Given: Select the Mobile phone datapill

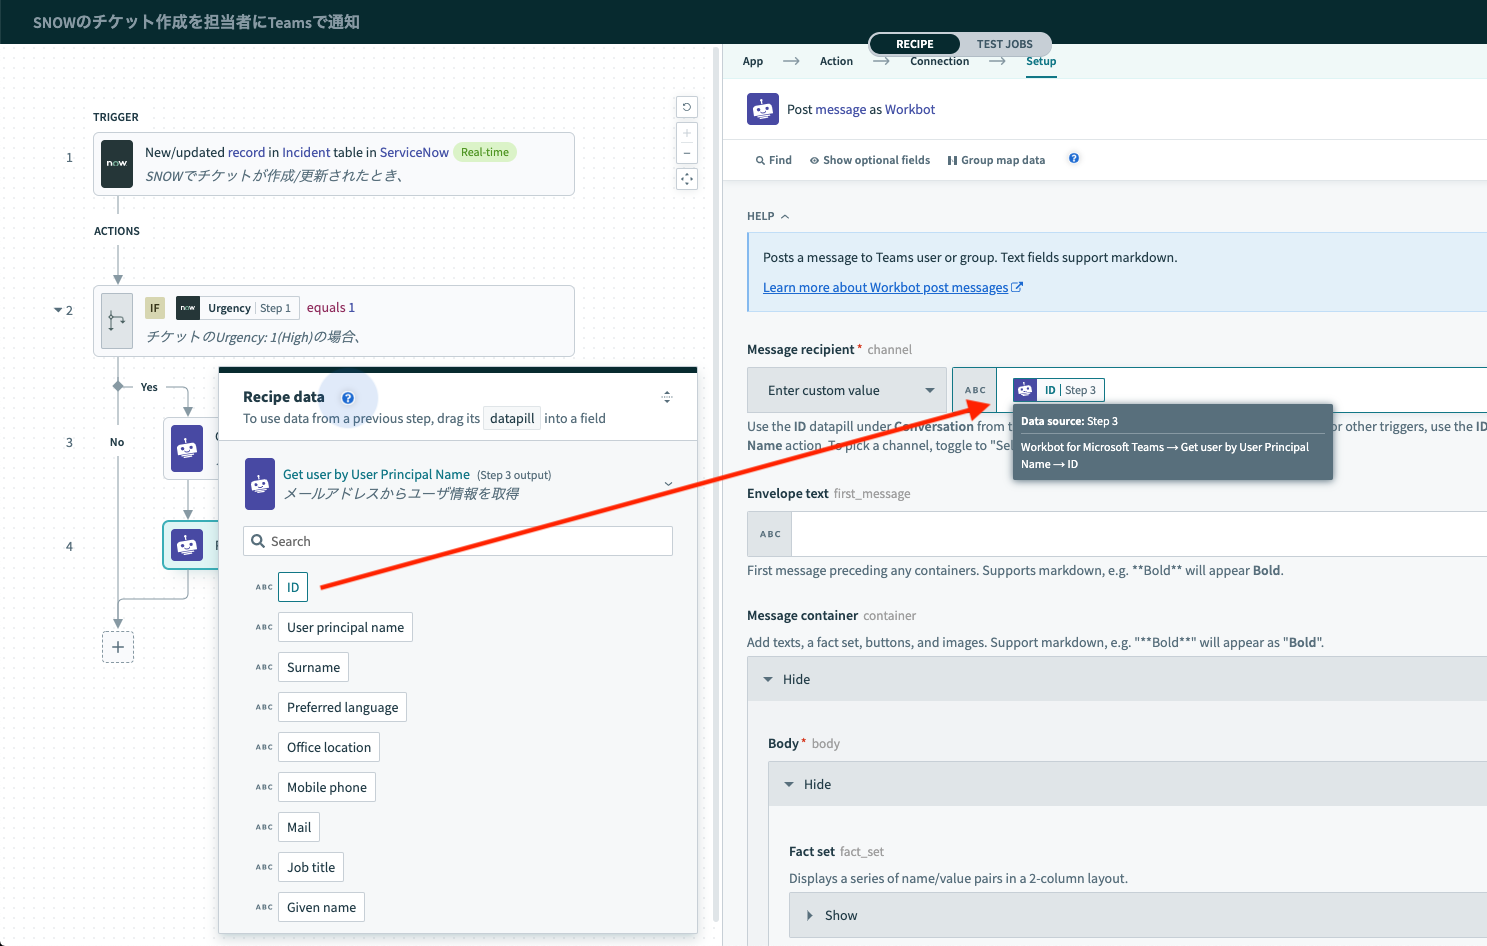Looking at the screenshot, I should [327, 787].
